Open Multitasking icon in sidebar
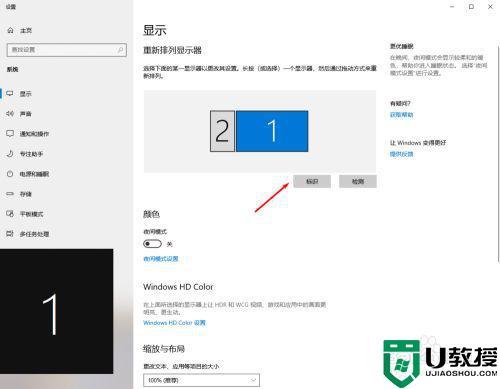500x389 pixels. point(10,234)
